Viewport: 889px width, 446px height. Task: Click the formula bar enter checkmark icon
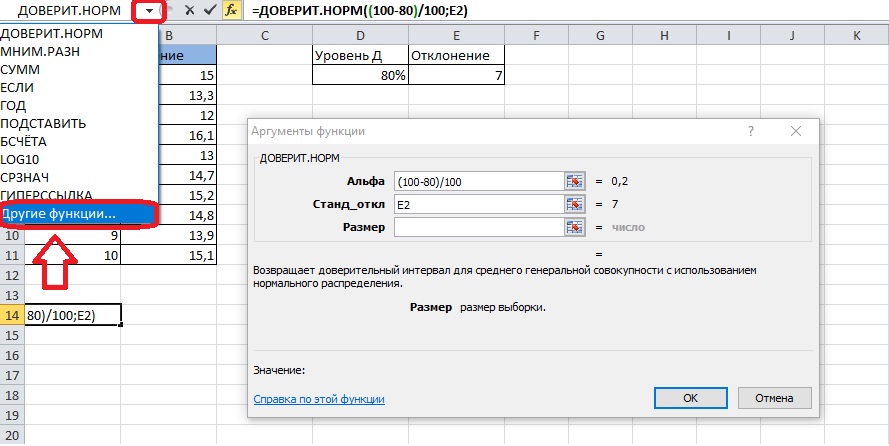[x=209, y=11]
